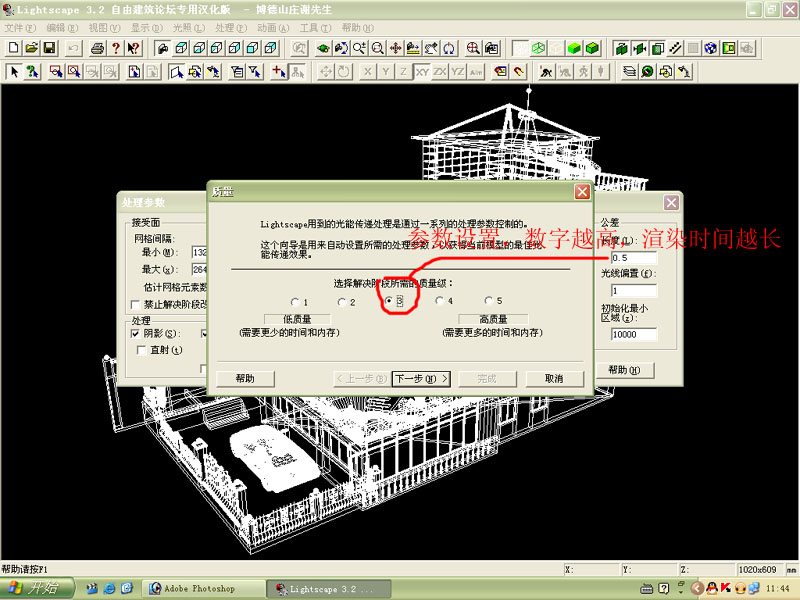Click the red pan arrows icon

click(395, 48)
